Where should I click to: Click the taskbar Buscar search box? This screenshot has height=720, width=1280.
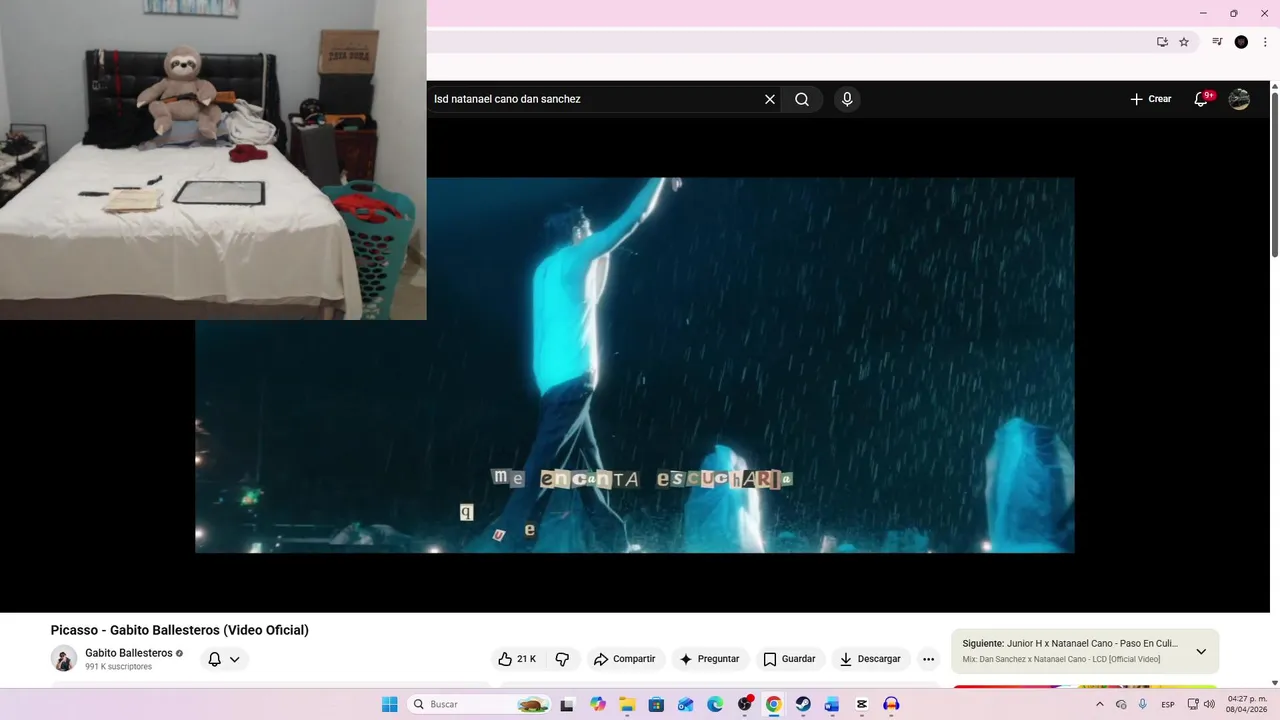[x=481, y=704]
